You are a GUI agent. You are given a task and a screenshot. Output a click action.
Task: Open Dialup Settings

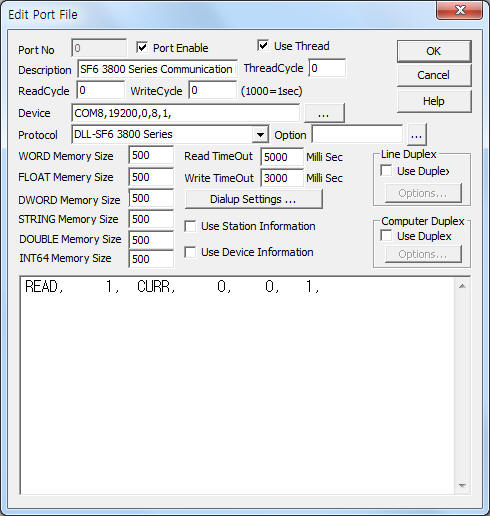point(253,199)
